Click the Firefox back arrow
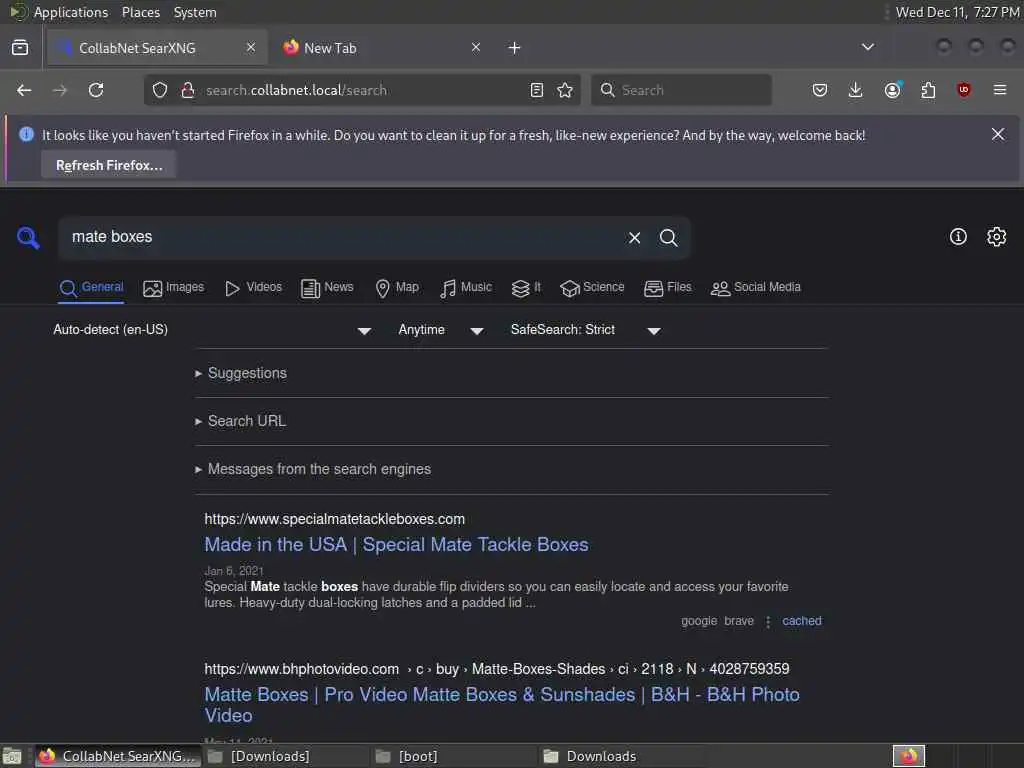Image resolution: width=1024 pixels, height=768 pixels. [x=24, y=90]
